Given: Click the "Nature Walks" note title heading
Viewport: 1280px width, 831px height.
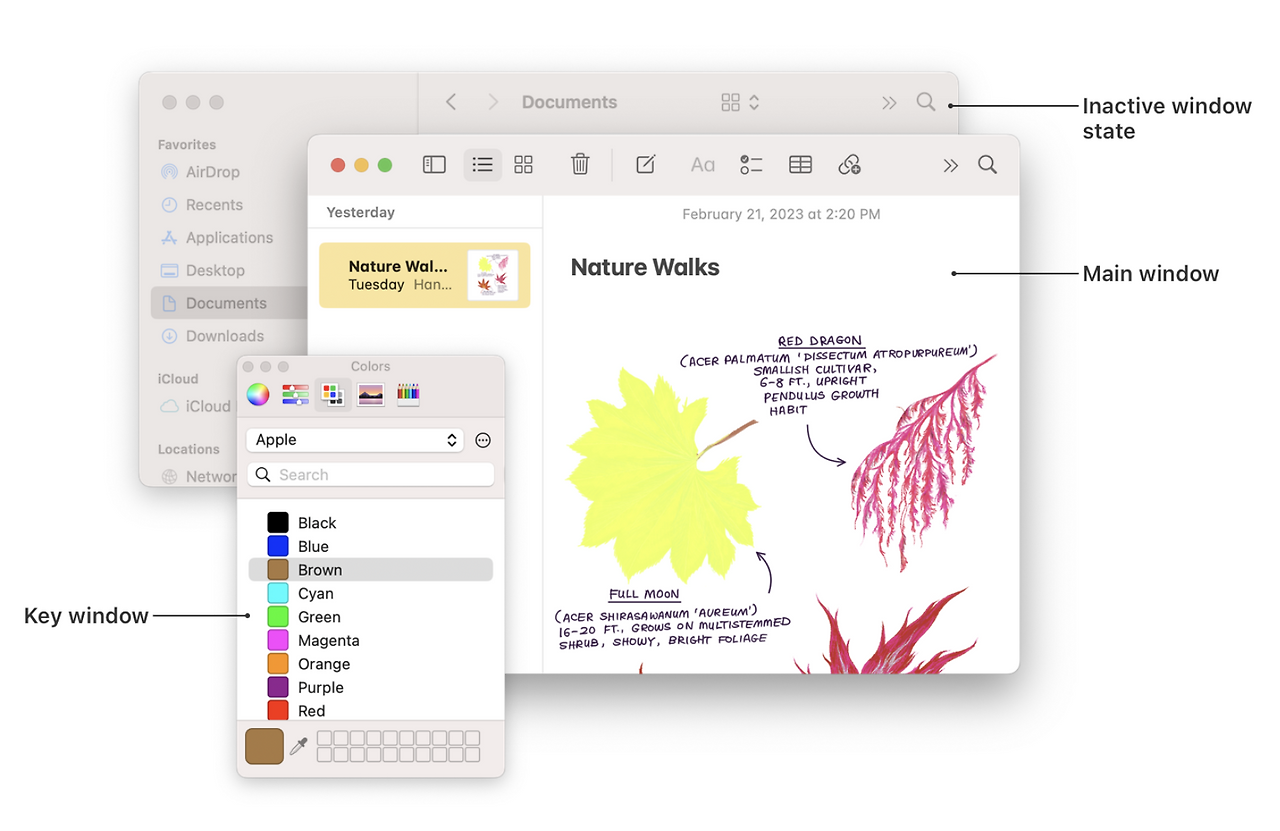Looking at the screenshot, I should tap(645, 267).
